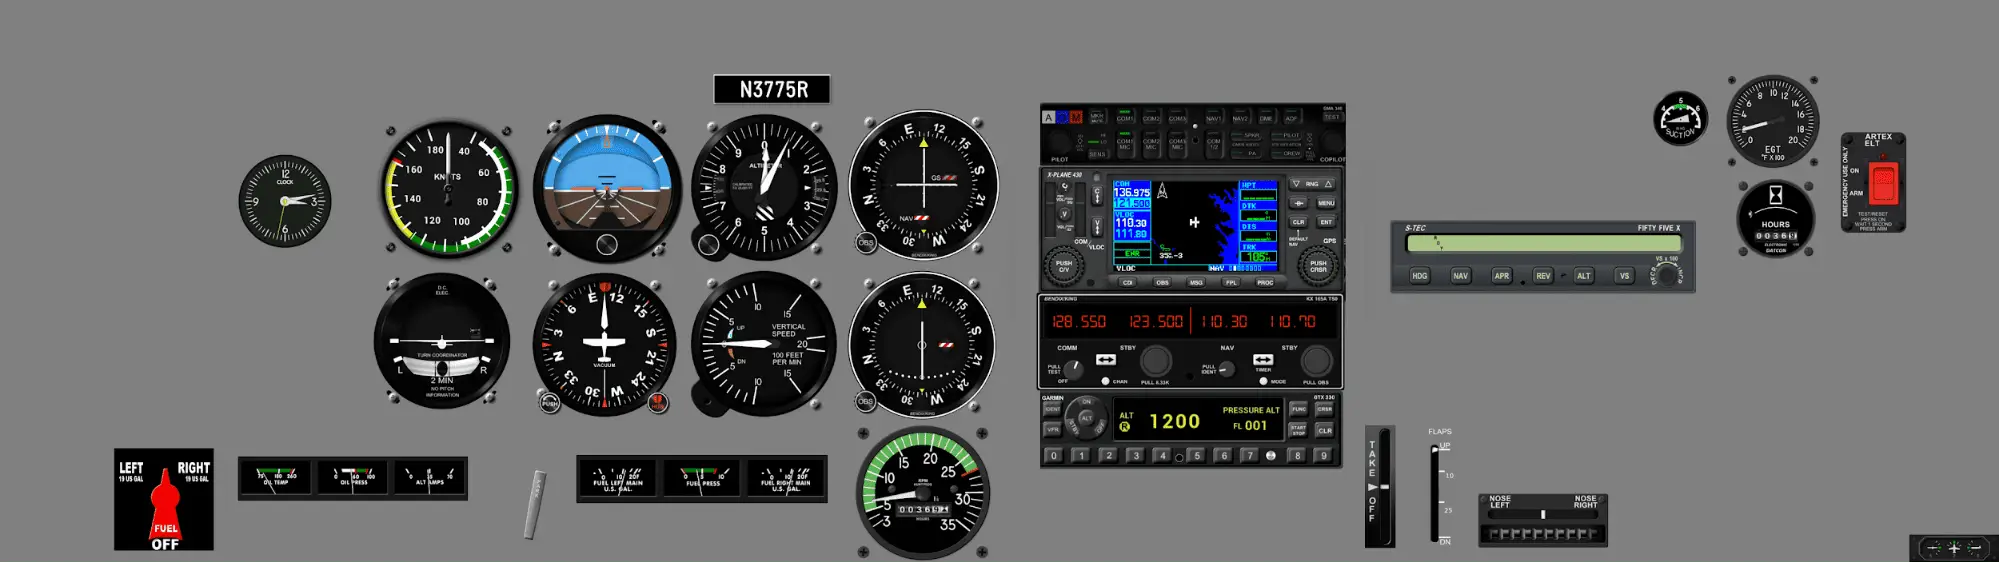Screen dimensions: 1999x563
Task: Click the NAV standby PULL OBS tuning knob
Action: pyautogui.click(x=1317, y=361)
